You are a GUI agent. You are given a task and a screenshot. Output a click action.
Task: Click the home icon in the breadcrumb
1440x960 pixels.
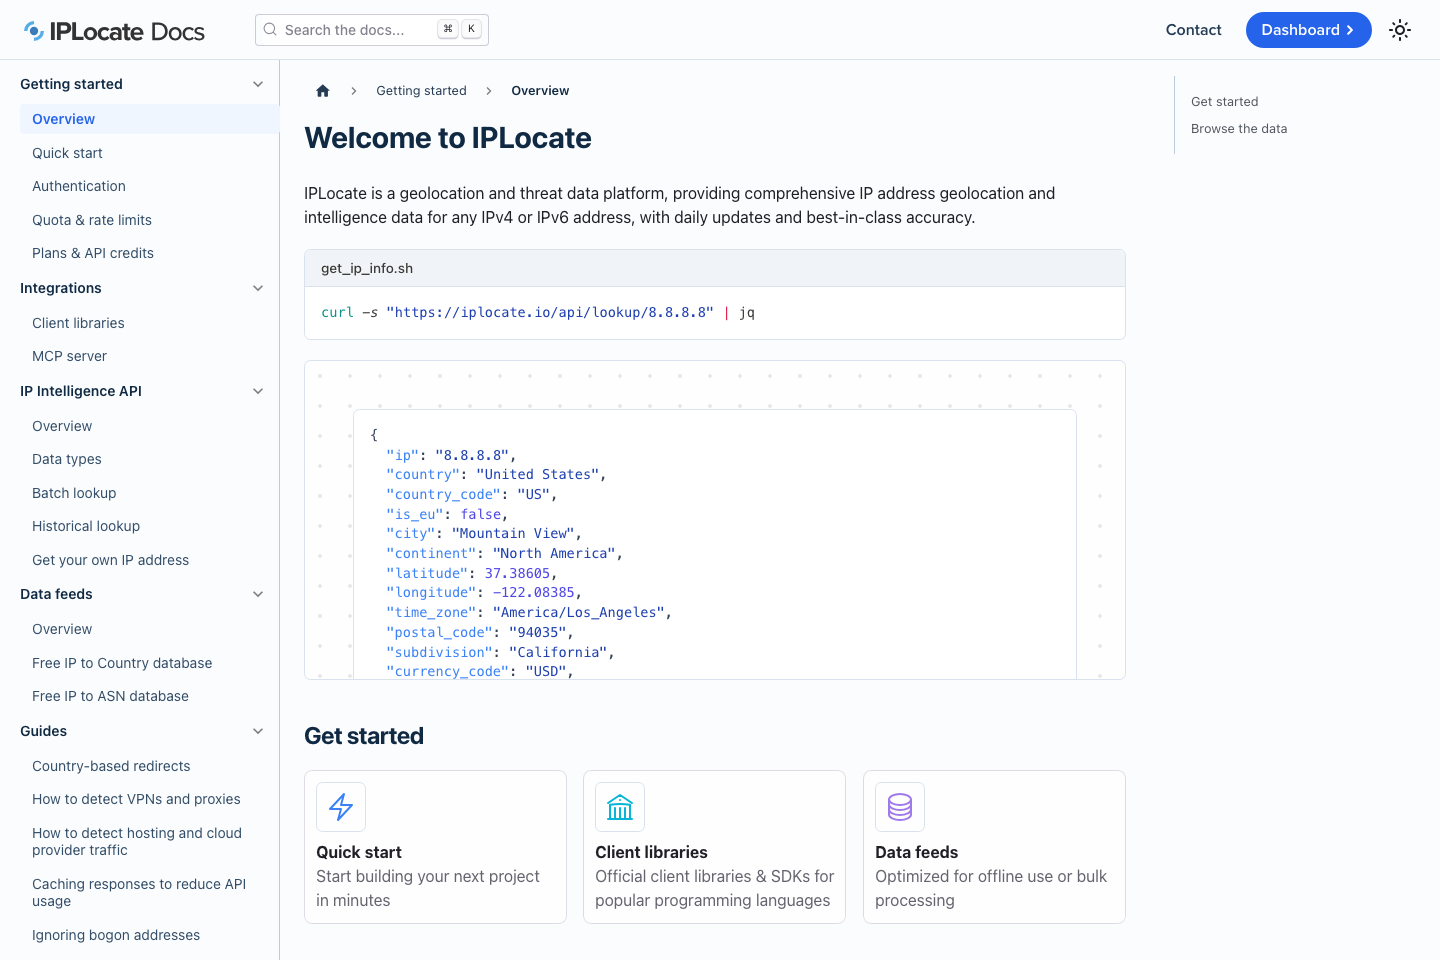(322, 90)
